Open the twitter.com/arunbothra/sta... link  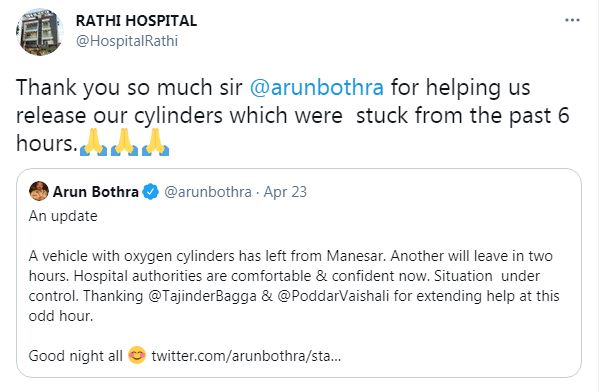click(246, 356)
